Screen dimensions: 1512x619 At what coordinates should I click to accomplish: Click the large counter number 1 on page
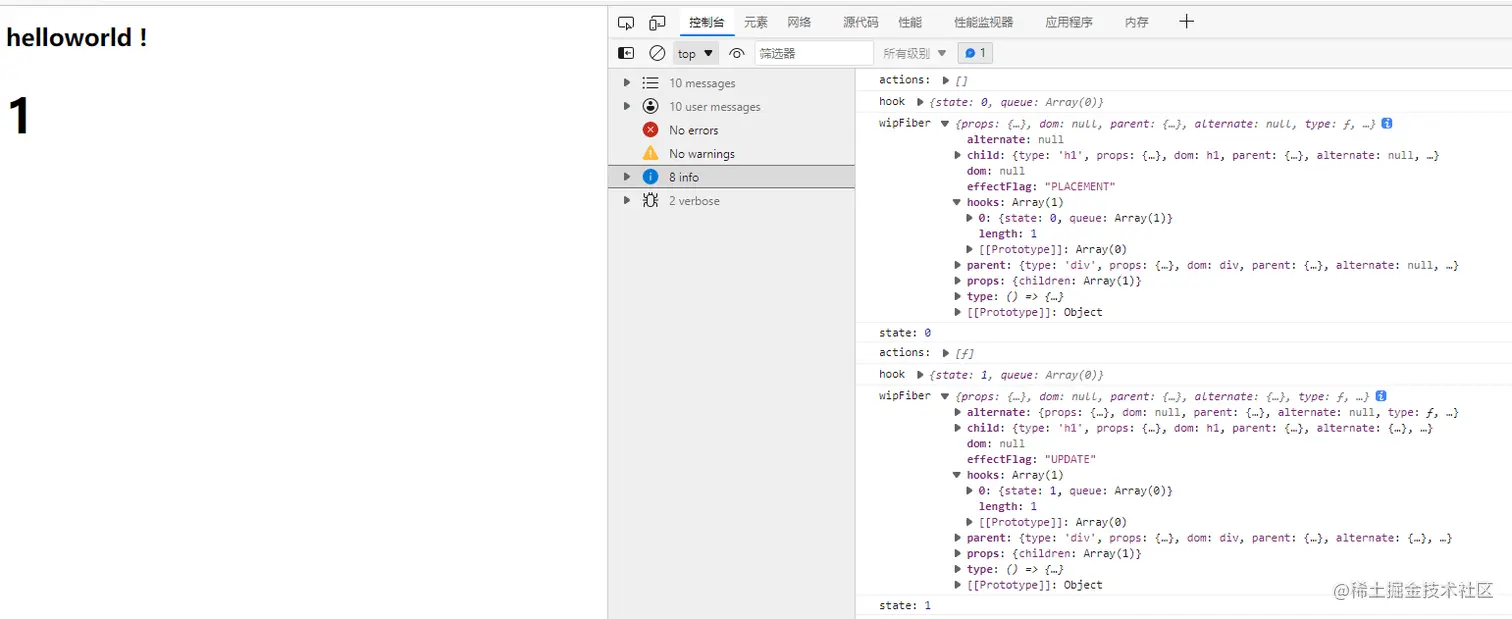click(19, 116)
